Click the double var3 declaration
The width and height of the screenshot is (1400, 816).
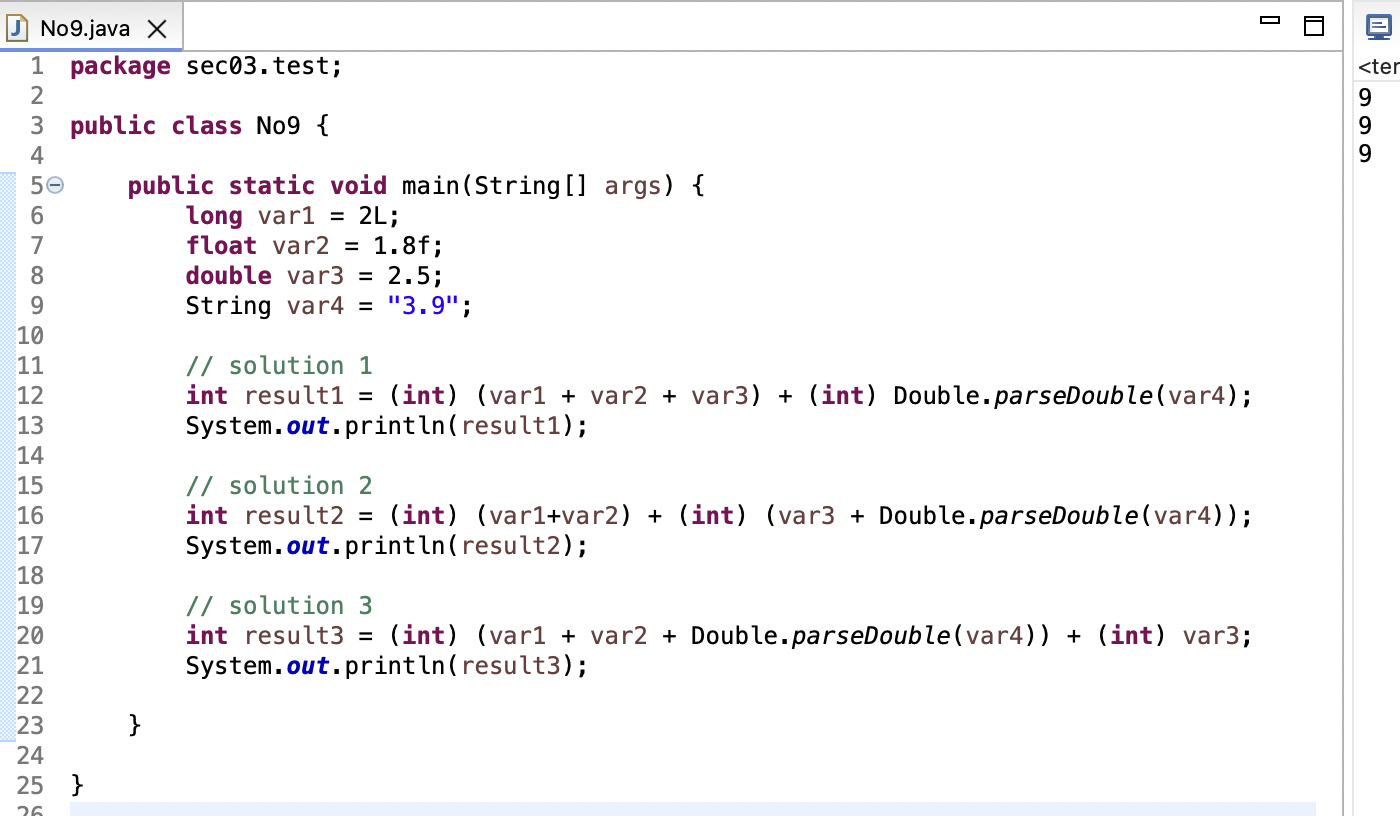coord(315,276)
